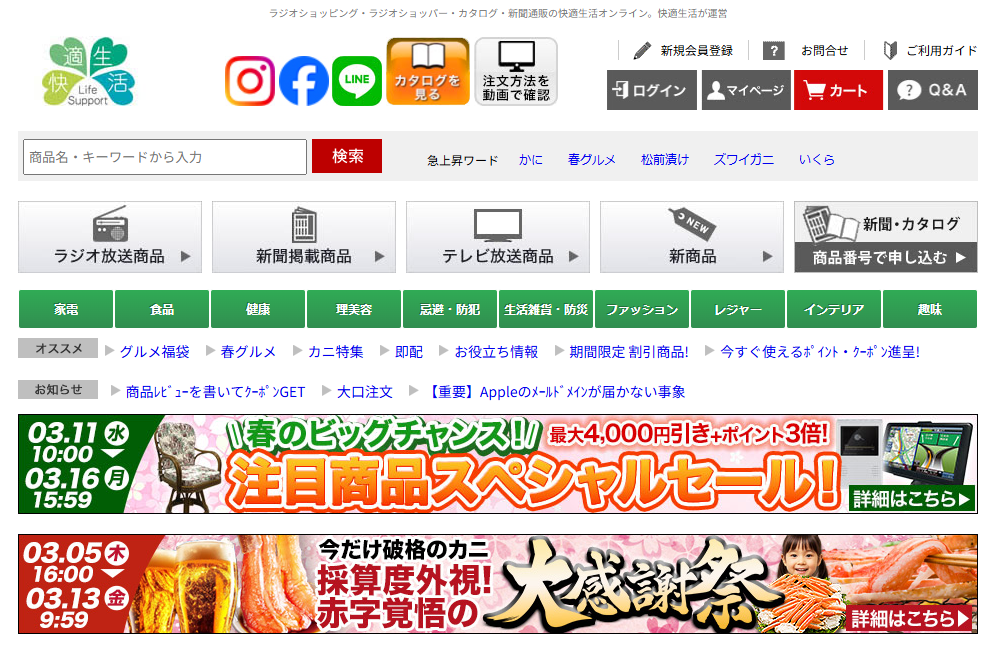This screenshot has height=654, width=1004.
Task: Open 新聞・カタログ 商品番号で申し込む
Action: pyautogui.click(x=885, y=237)
